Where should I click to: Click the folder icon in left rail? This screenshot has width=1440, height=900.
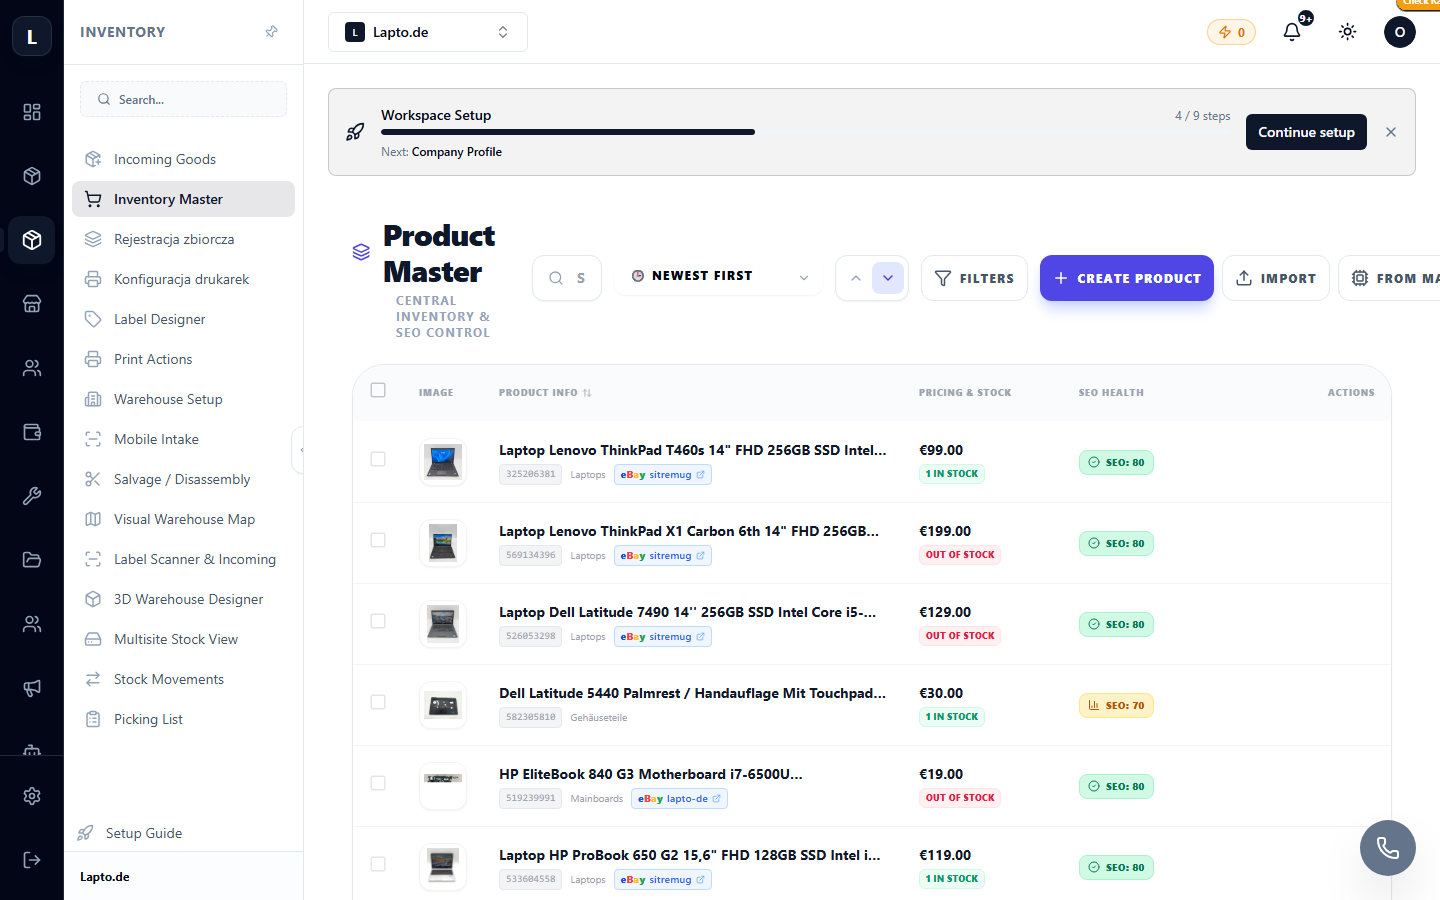coord(32,560)
